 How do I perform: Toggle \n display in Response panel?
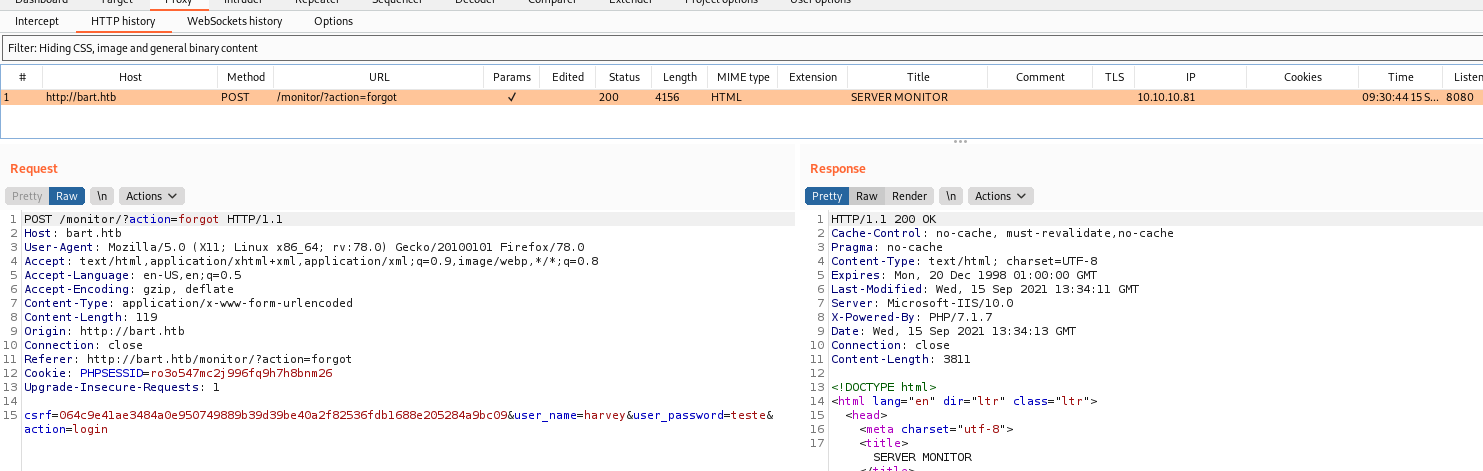click(952, 196)
